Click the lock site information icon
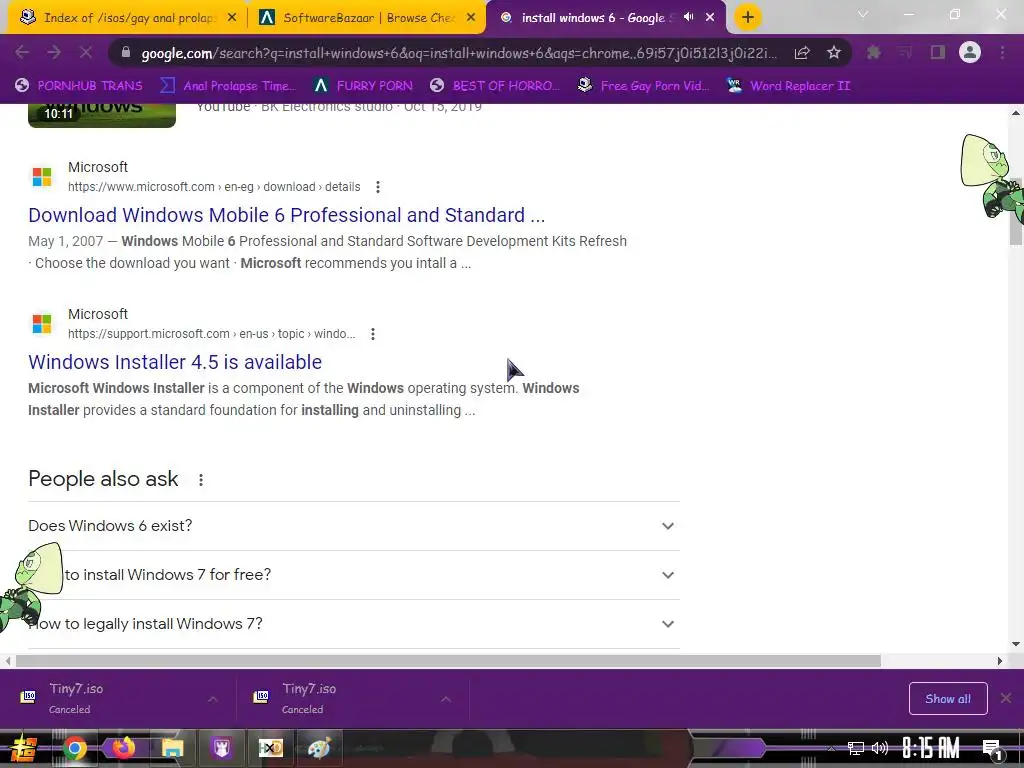 pyautogui.click(x=126, y=53)
